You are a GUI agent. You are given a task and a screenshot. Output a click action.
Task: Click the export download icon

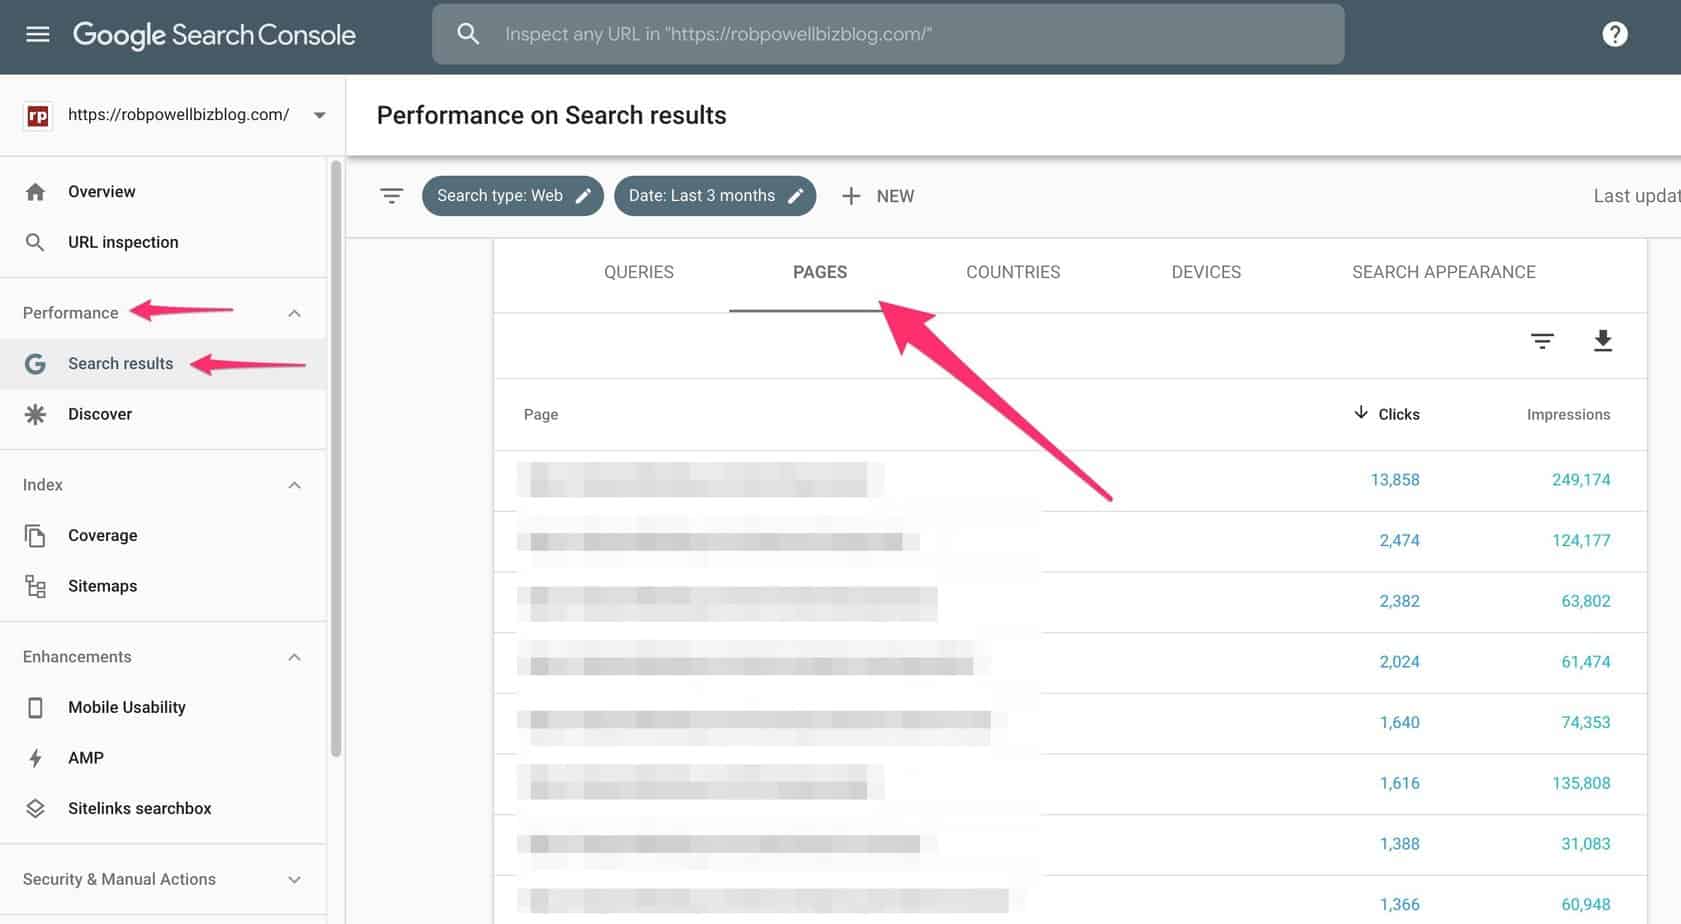[x=1603, y=341]
